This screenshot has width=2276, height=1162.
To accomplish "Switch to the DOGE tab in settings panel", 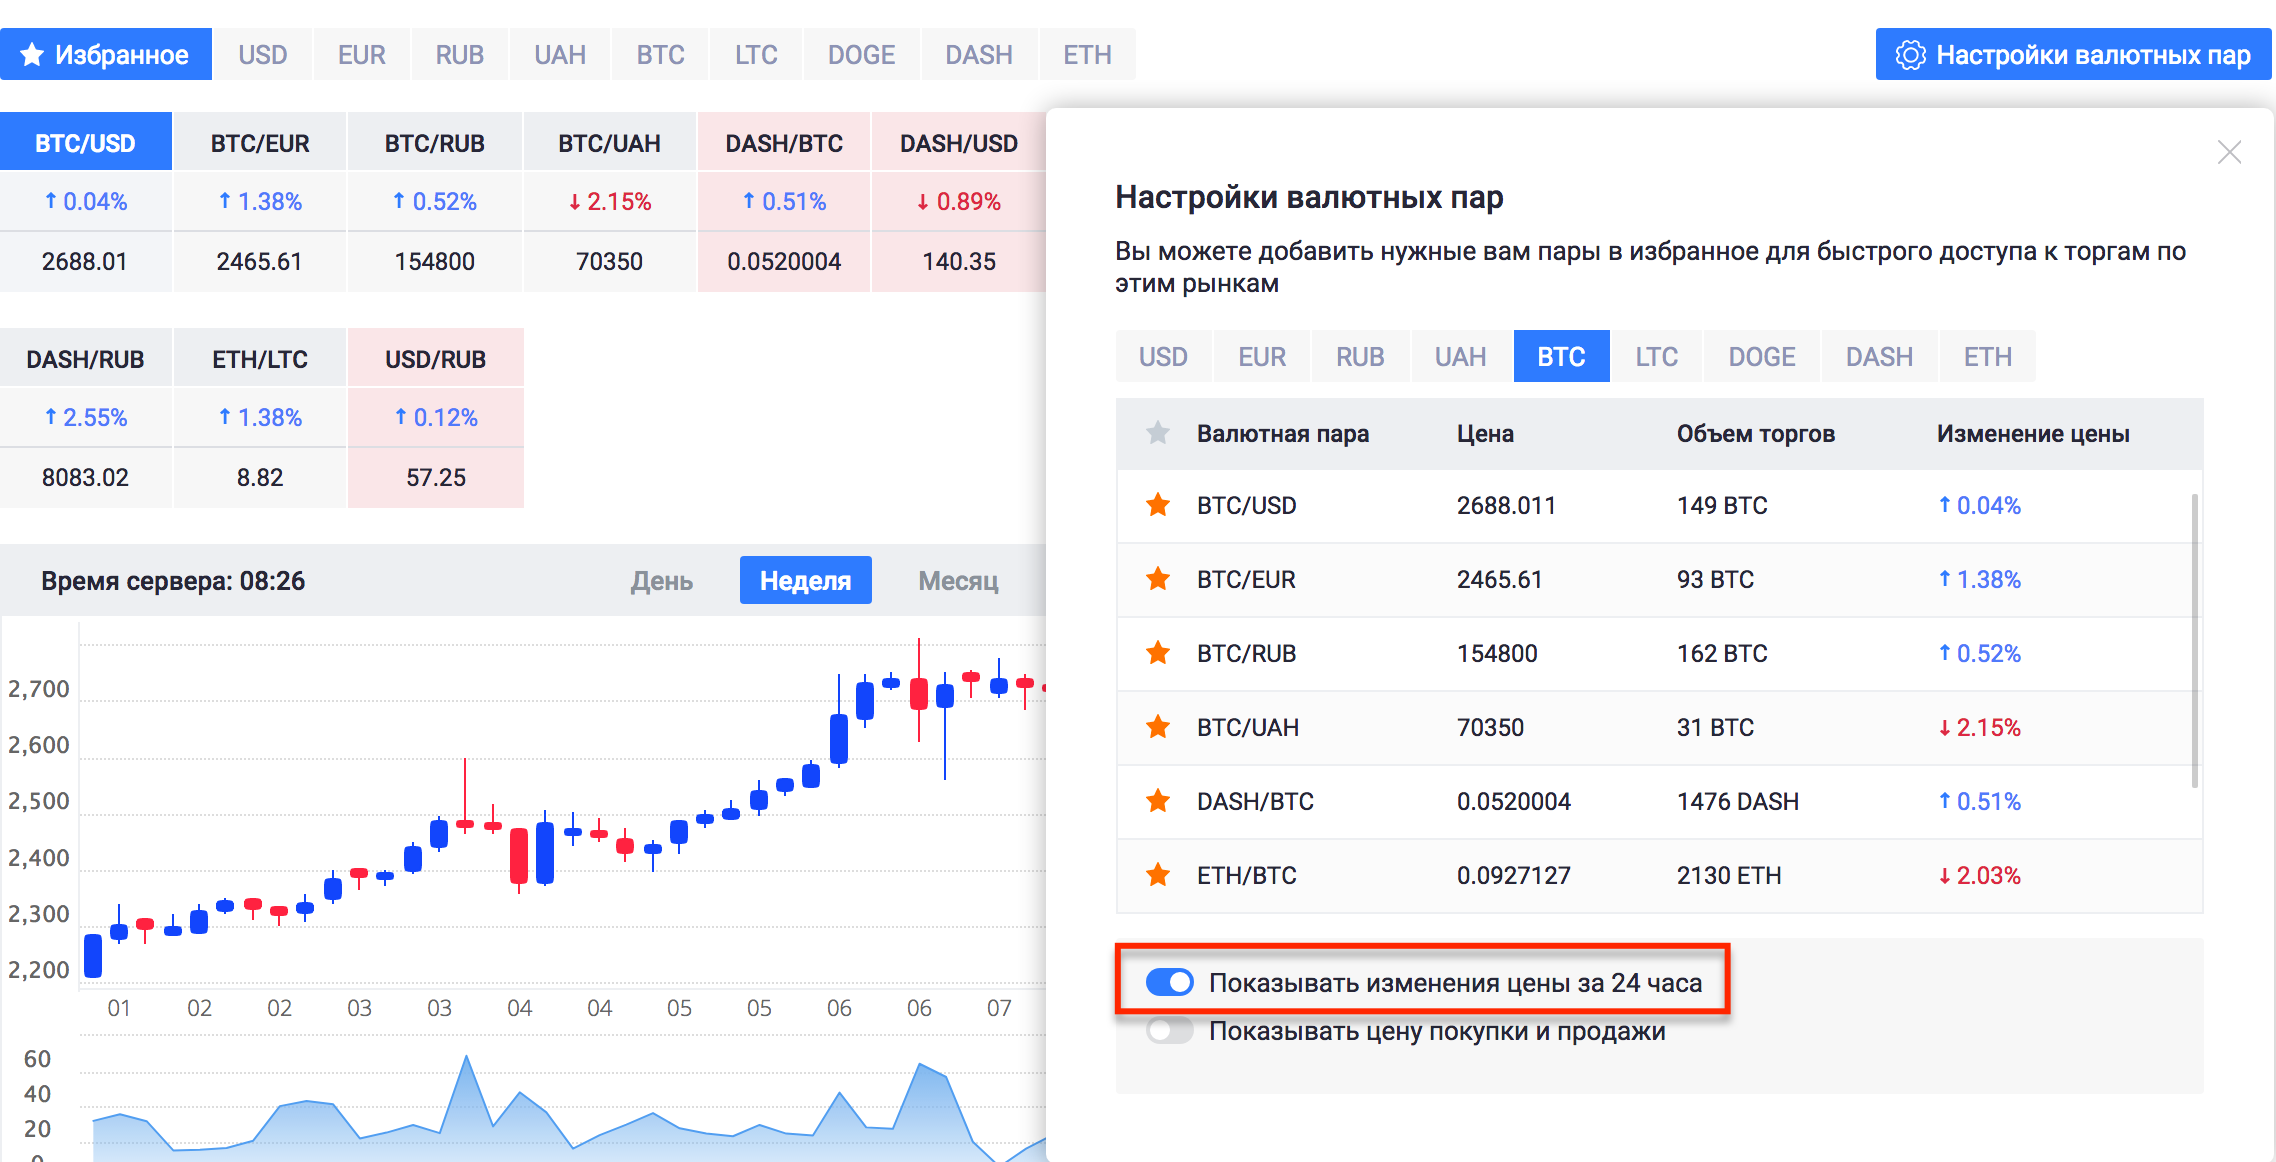I will click(x=1762, y=357).
